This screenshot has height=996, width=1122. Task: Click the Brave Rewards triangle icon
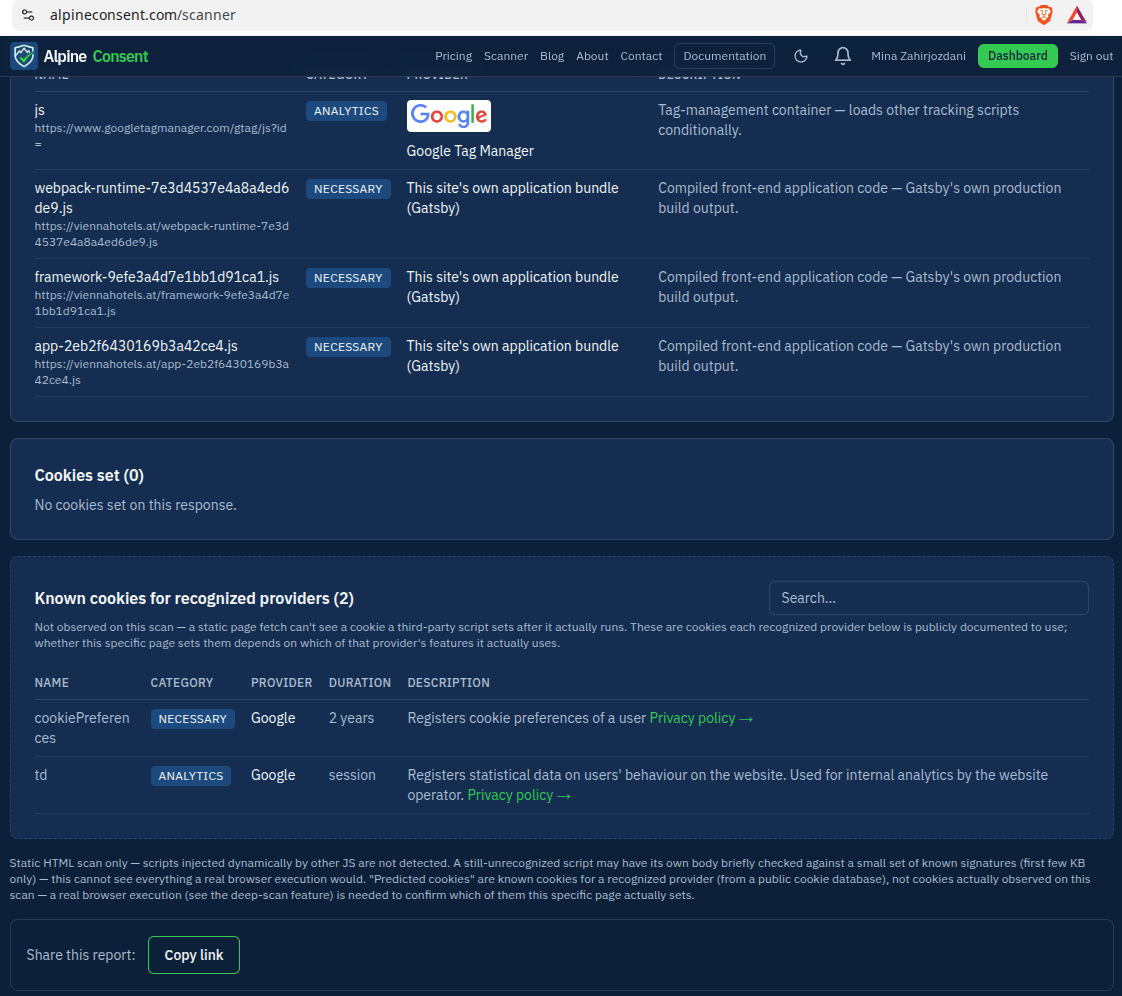(x=1077, y=15)
